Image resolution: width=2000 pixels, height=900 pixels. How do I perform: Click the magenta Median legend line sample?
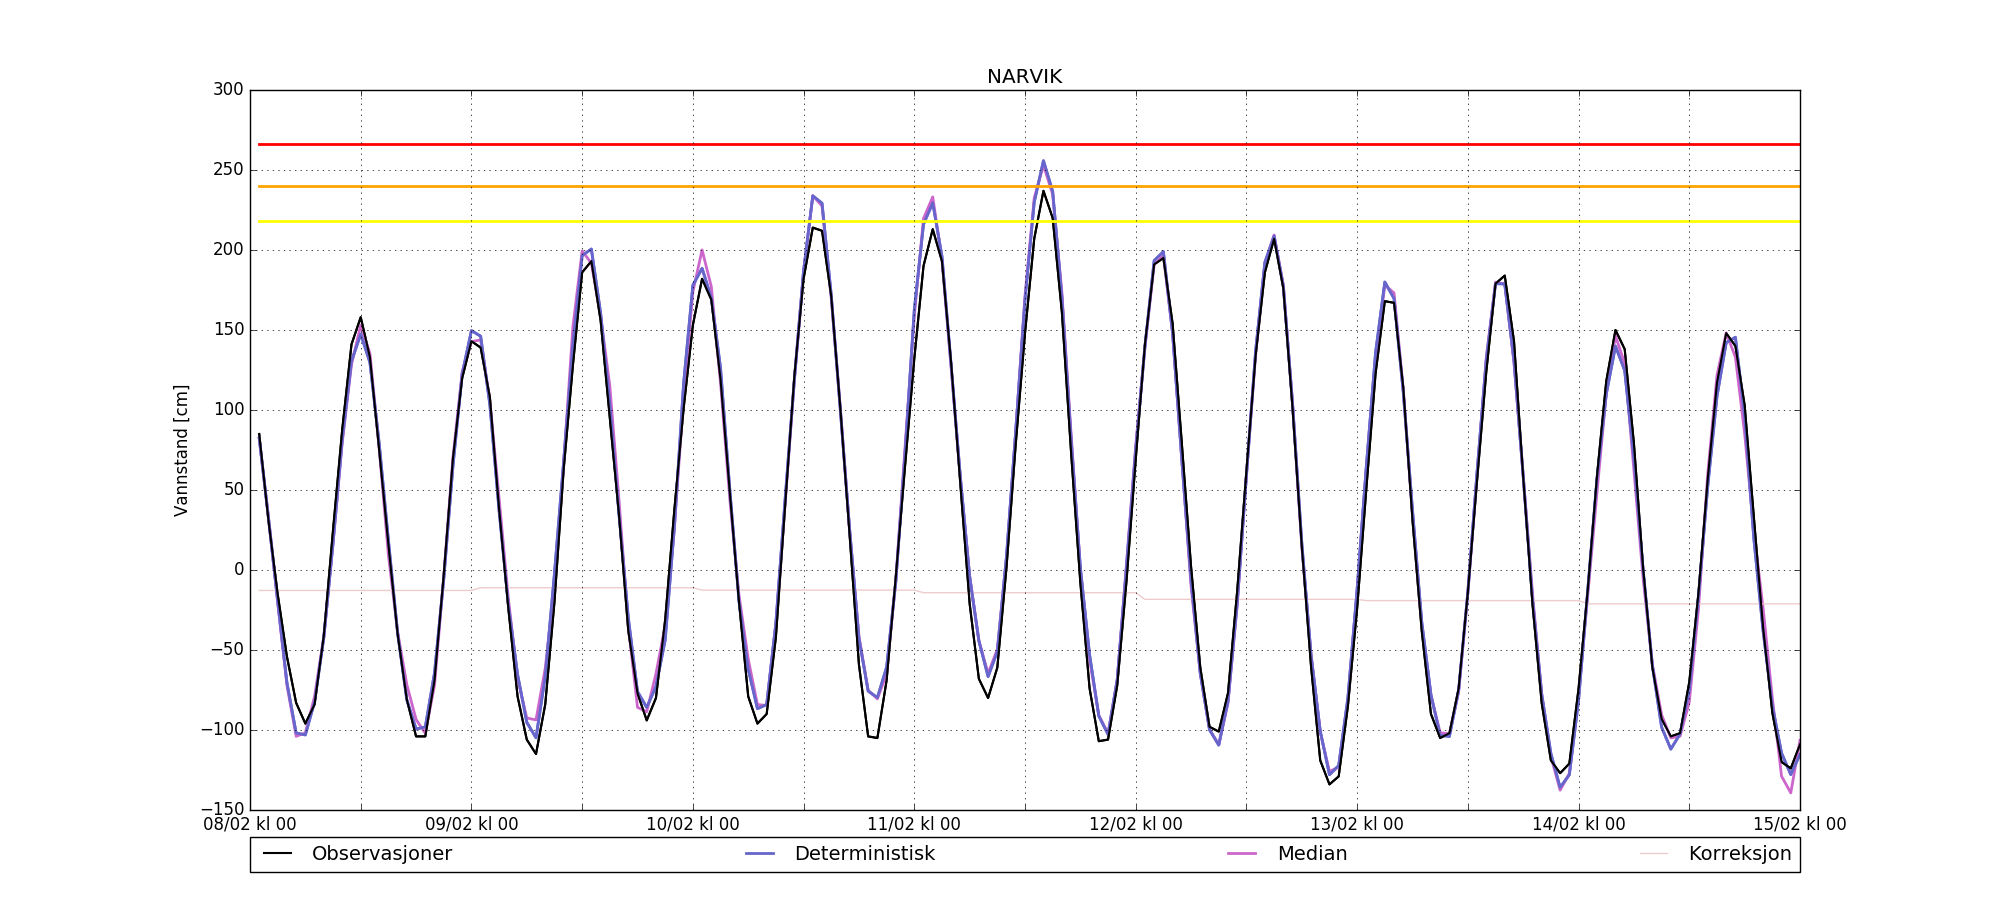click(x=1242, y=854)
